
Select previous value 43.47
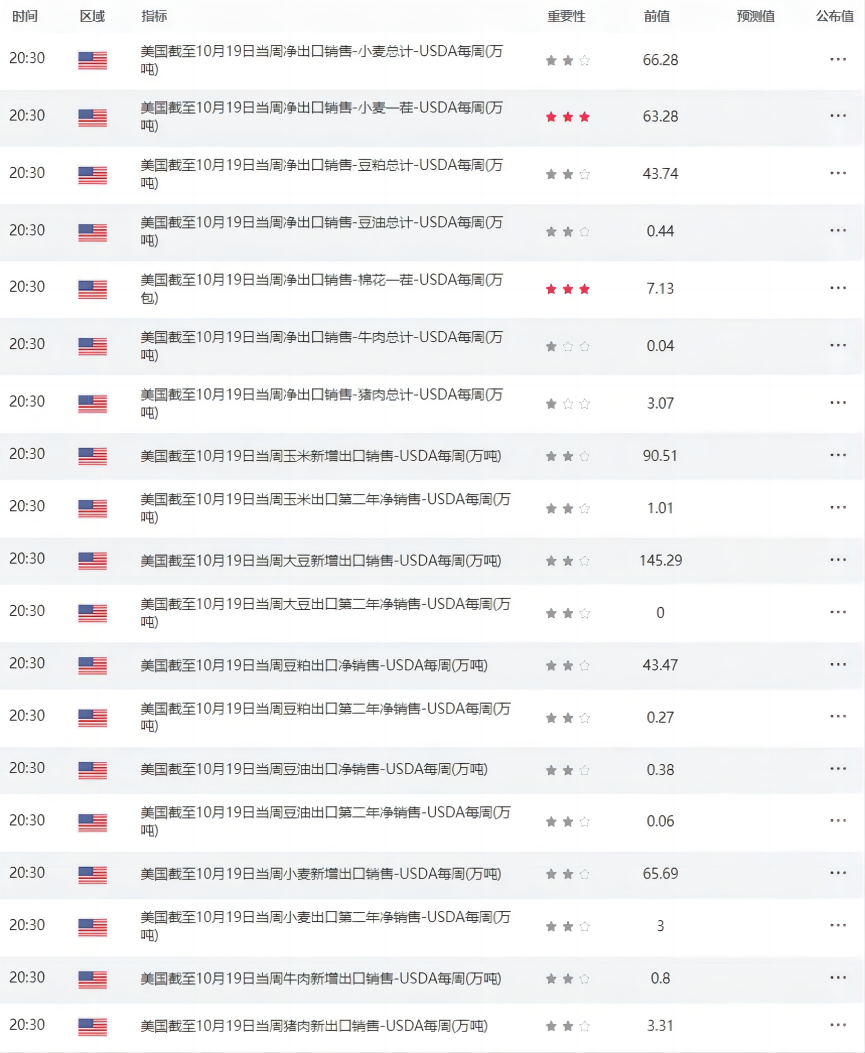[x=660, y=665]
